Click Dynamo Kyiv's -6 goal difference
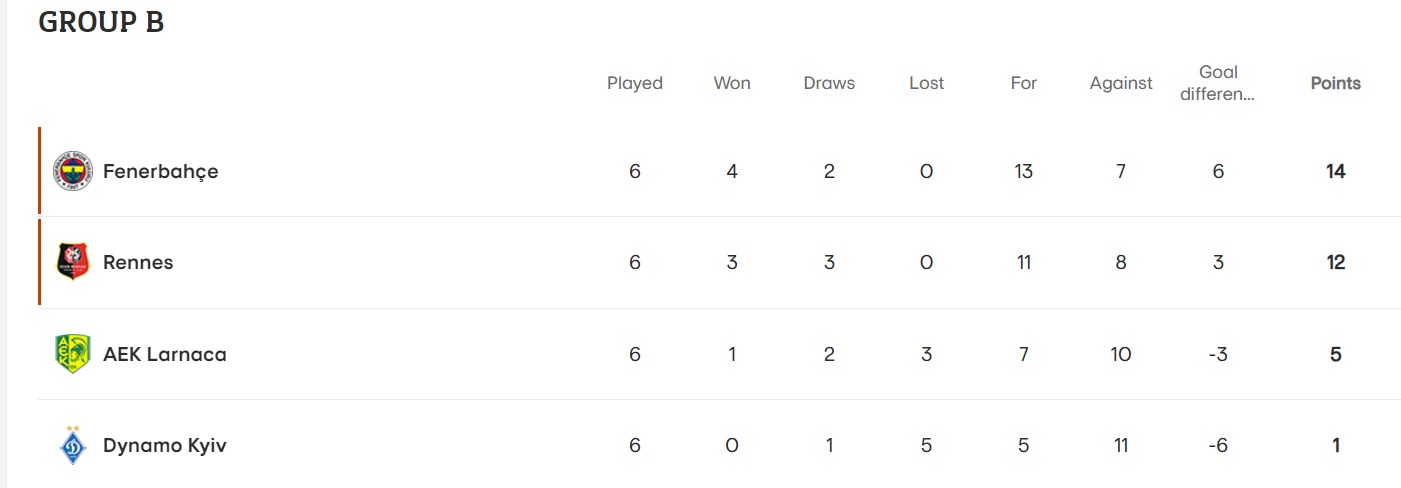The width and height of the screenshot is (1401, 488). tap(1218, 446)
